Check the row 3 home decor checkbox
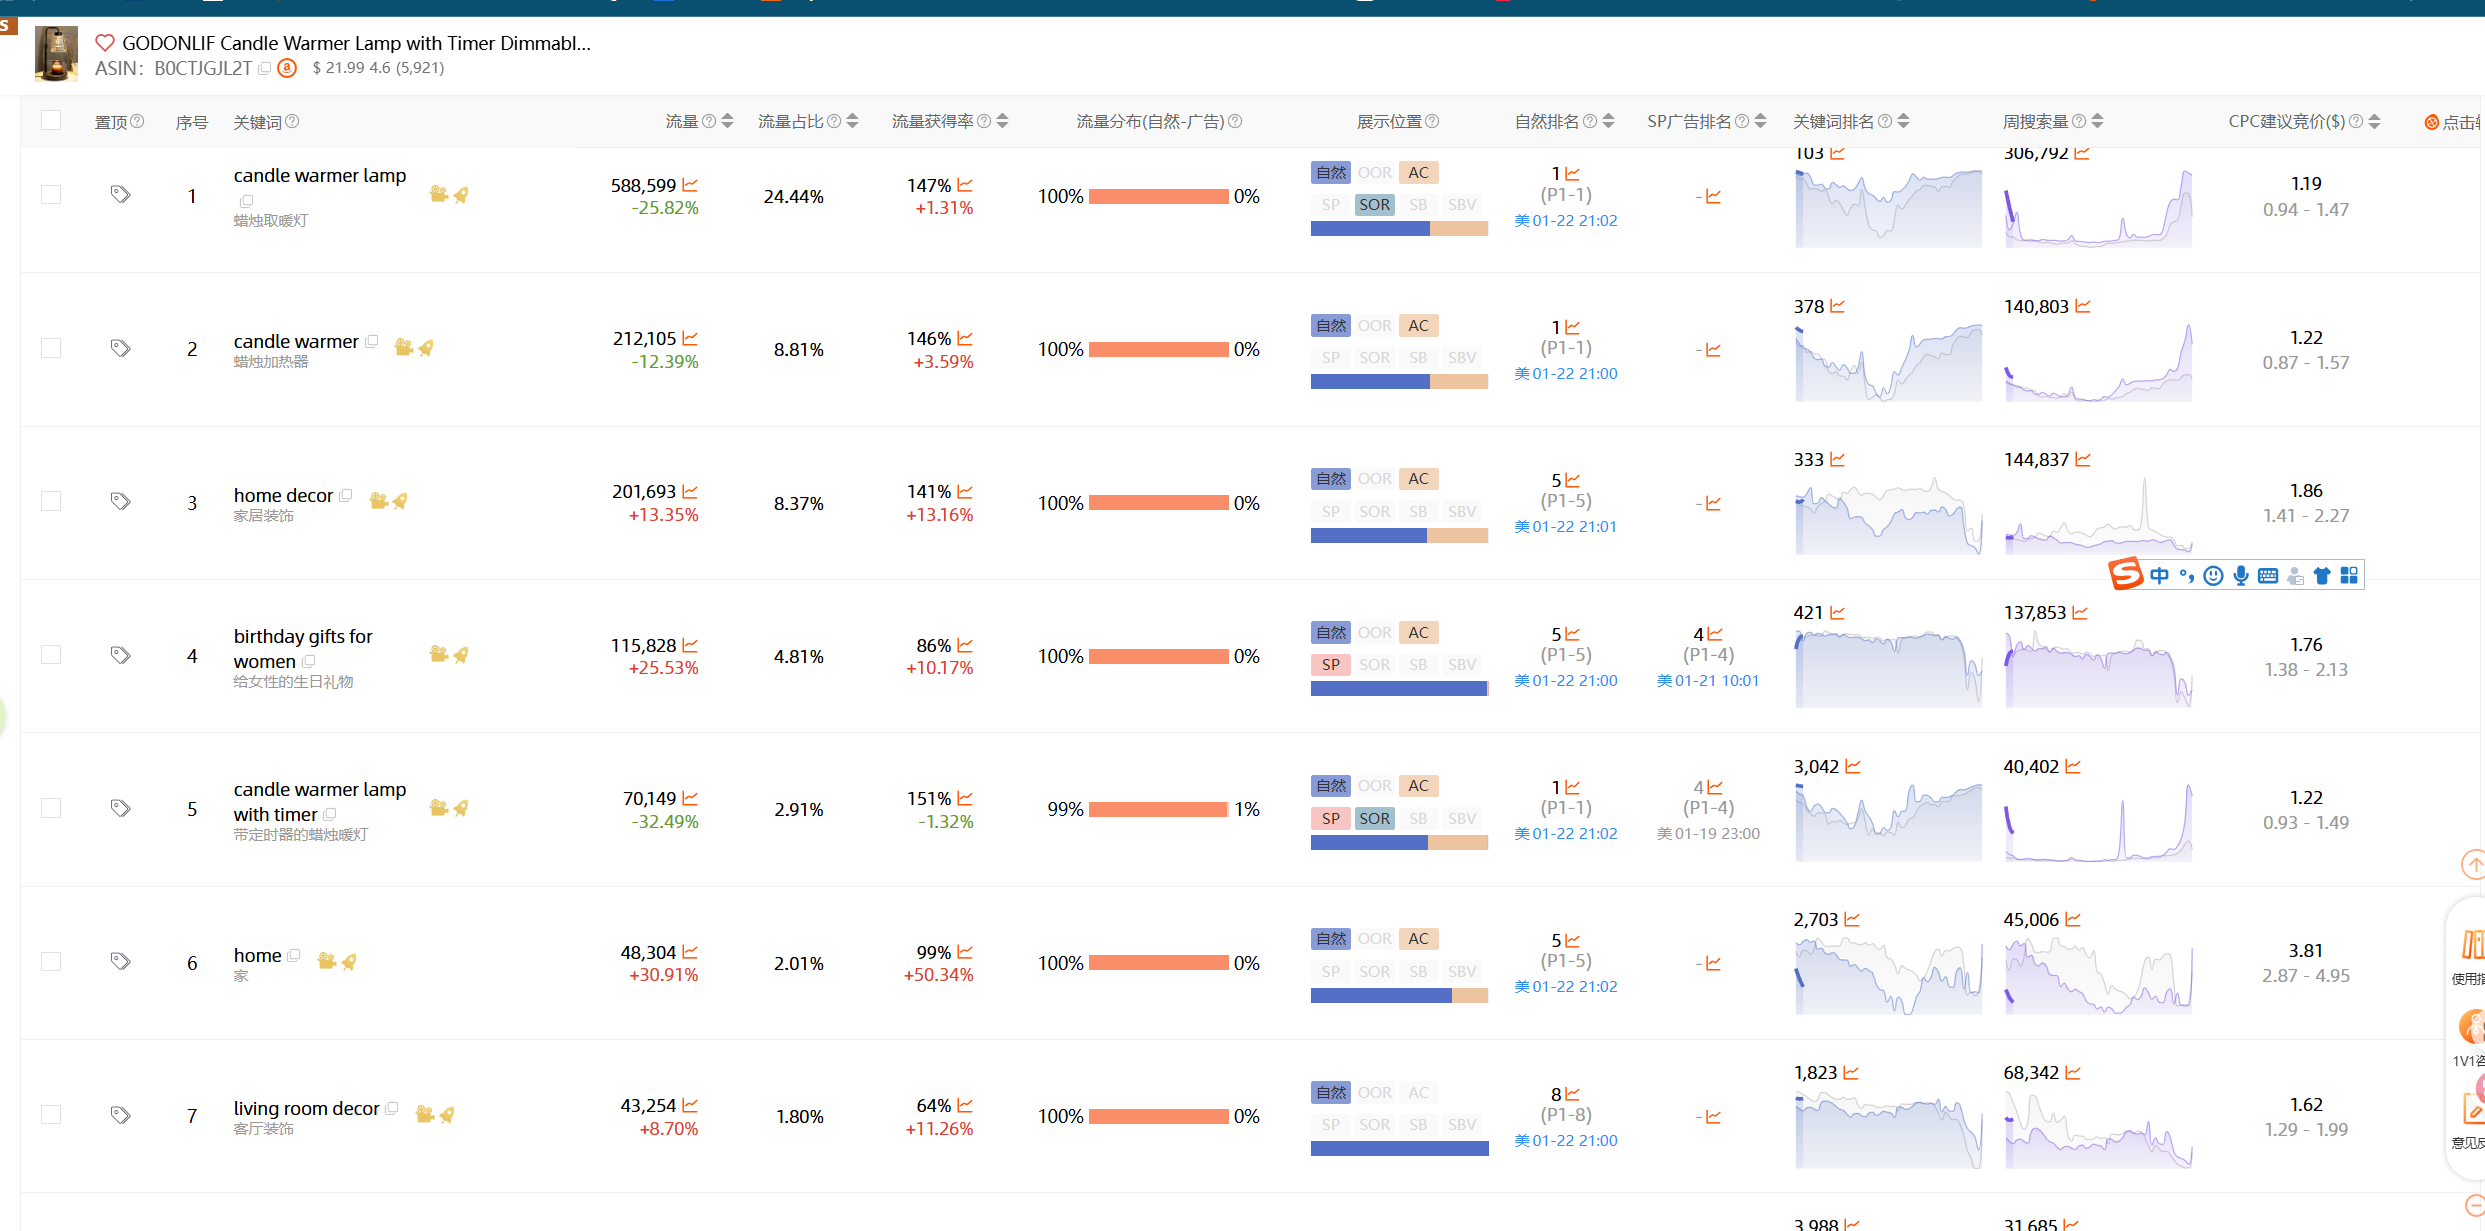Screen dimensions: 2485x1231 point(51,501)
